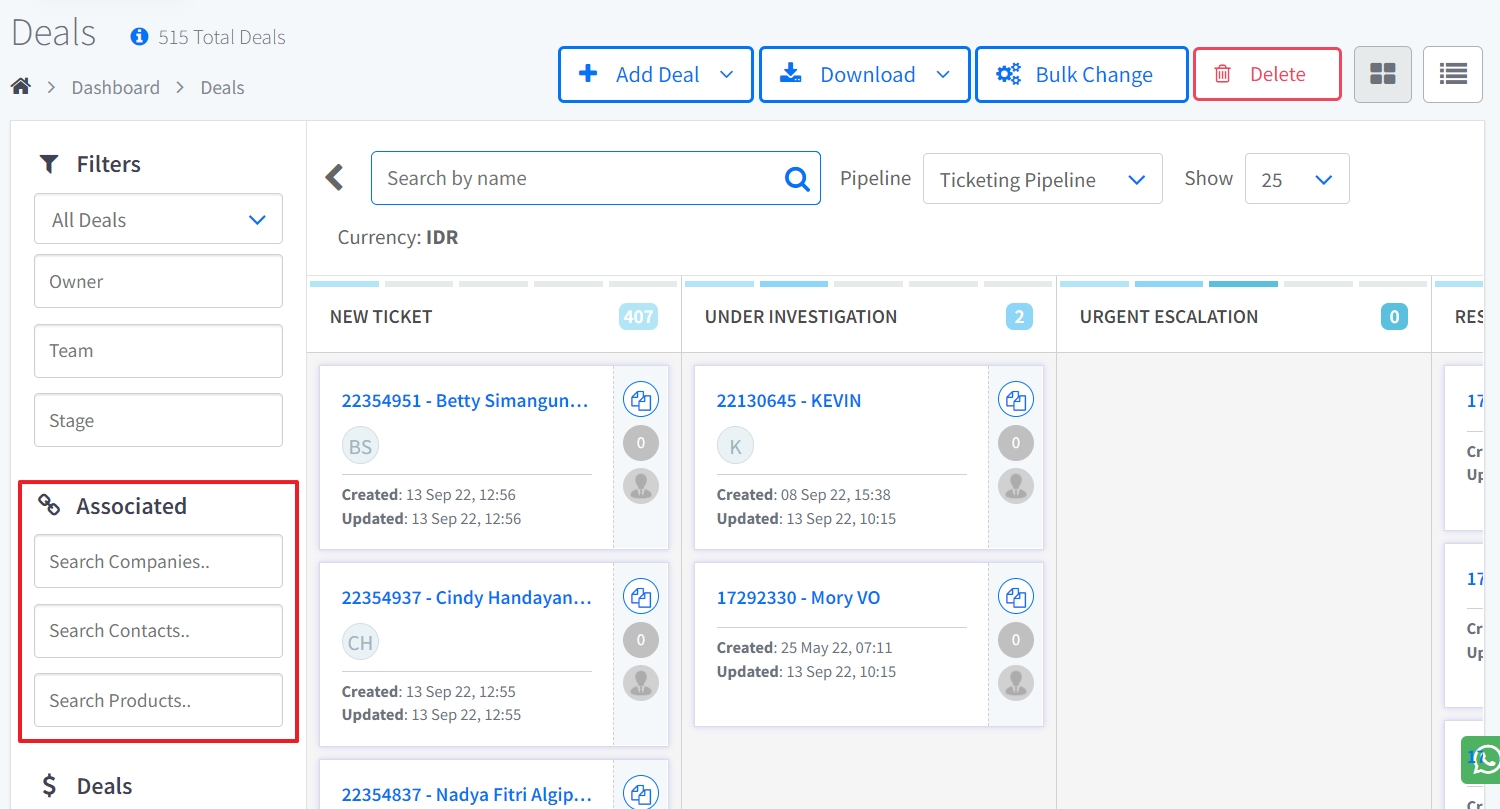Click the Associated section heading
This screenshot has height=809, width=1500.
[x=131, y=505]
